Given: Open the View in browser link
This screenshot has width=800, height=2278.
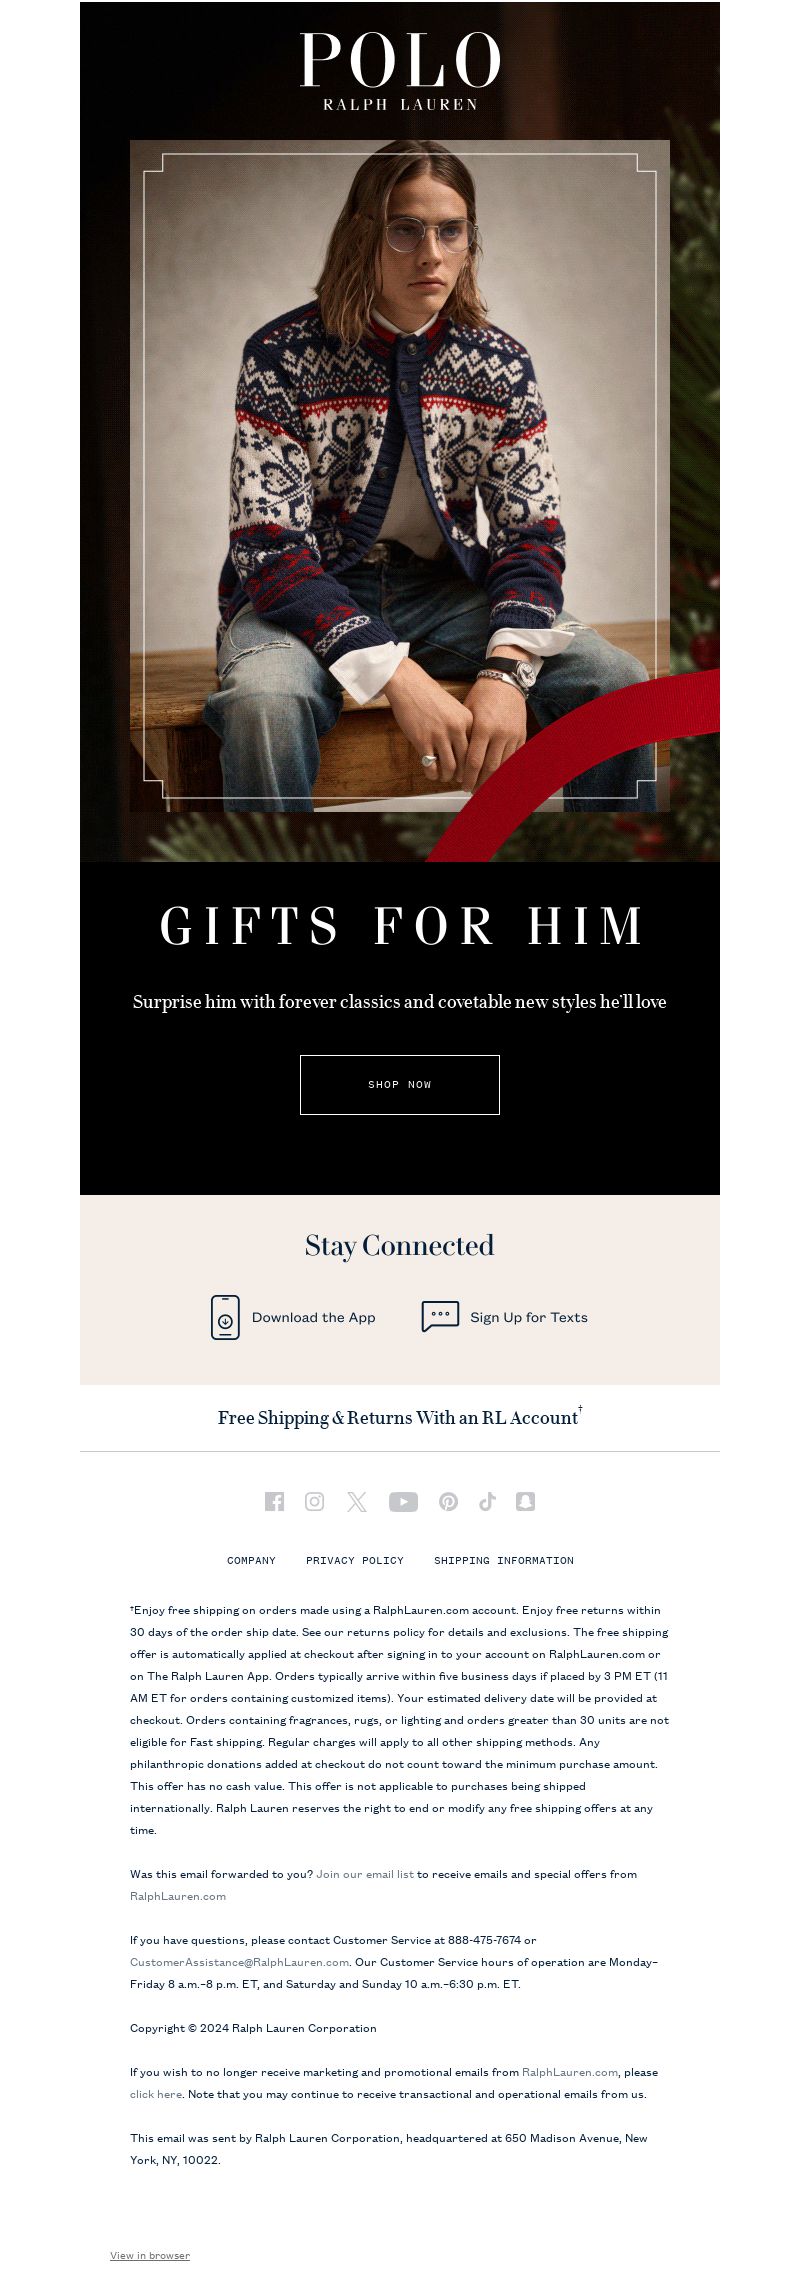Looking at the screenshot, I should (x=150, y=2255).
